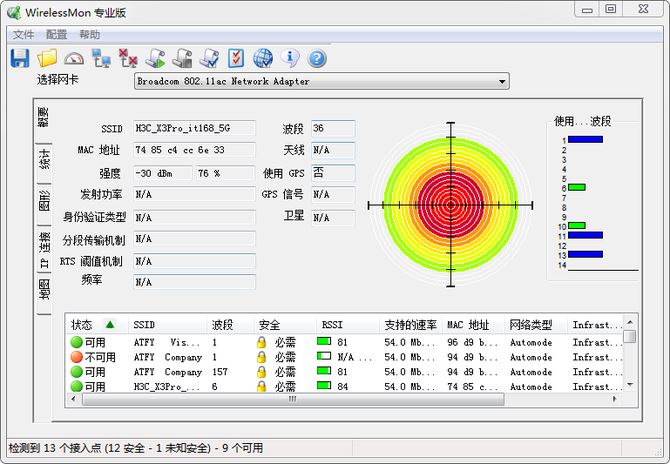This screenshot has width=670, height=464.
Task: Click the 使用 GPS field showing 否
Action: [x=333, y=173]
